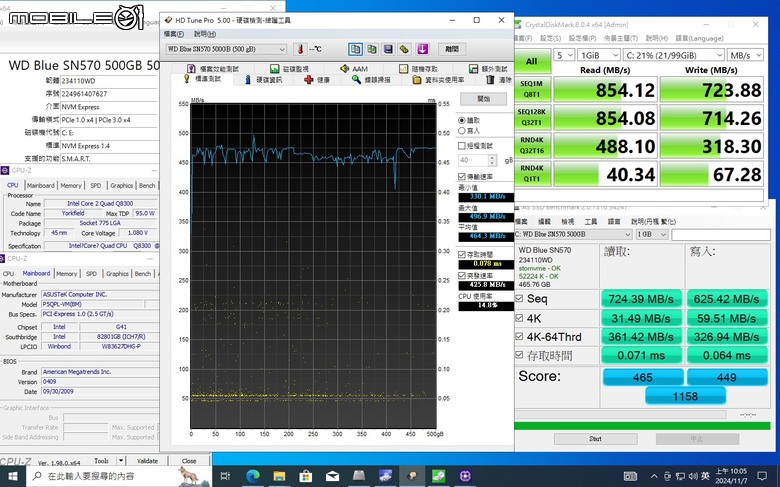Viewport: 780px width, 487px height.
Task: Toggle the 存取時間 checkbox in HD Tune
Action: coord(462,254)
